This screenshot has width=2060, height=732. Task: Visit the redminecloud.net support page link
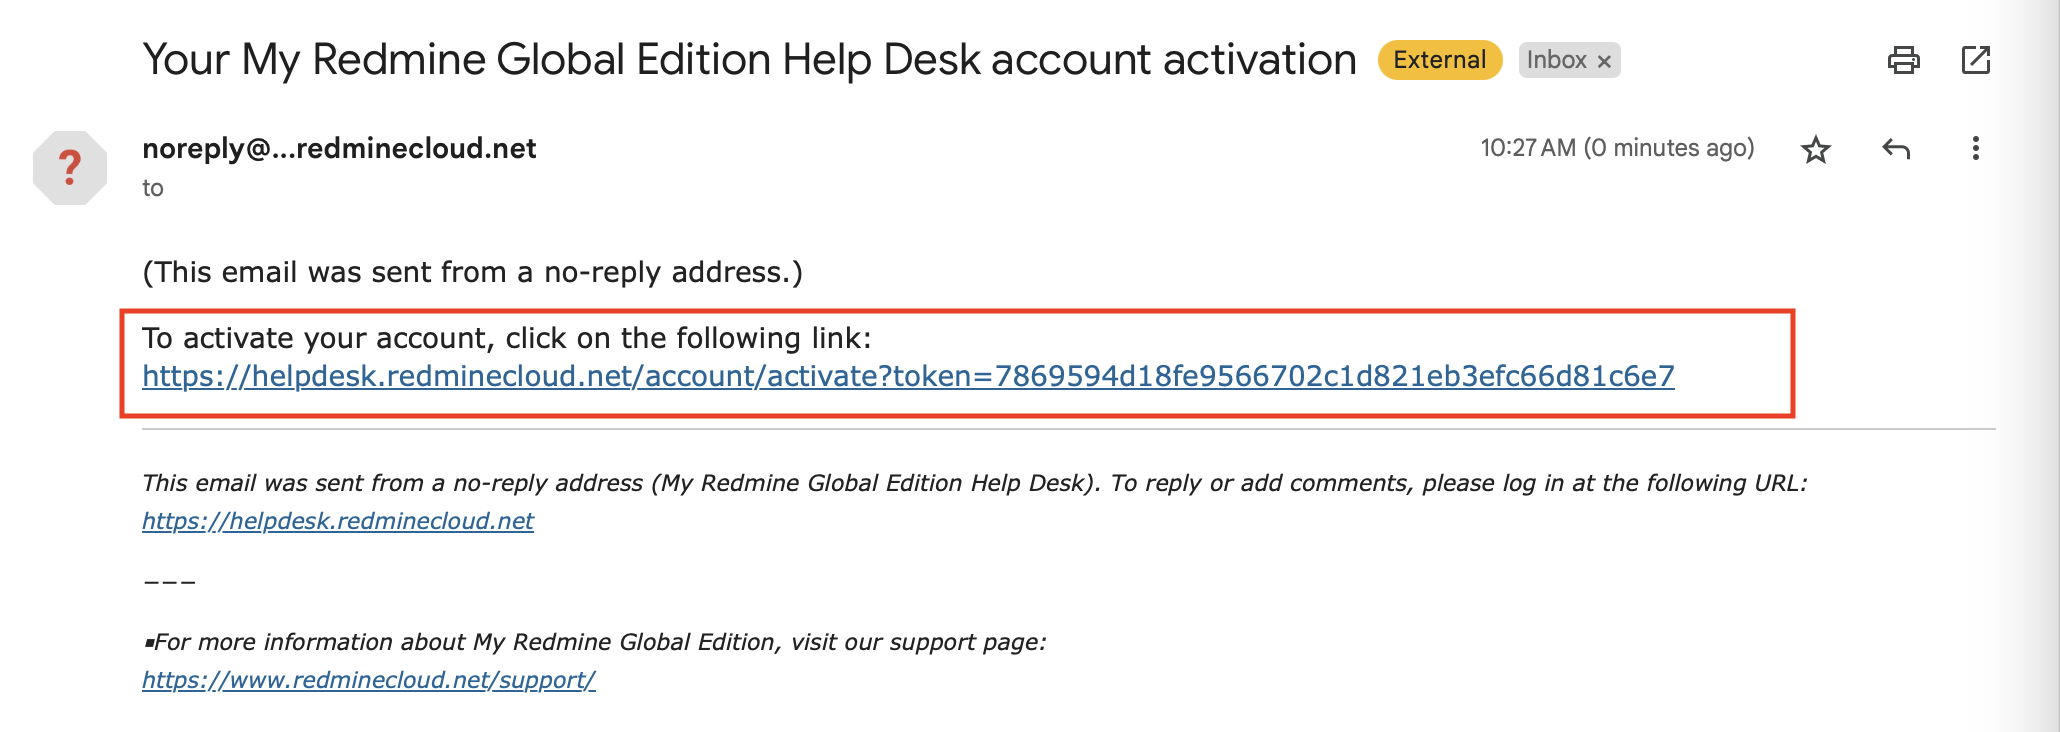coord(368,680)
